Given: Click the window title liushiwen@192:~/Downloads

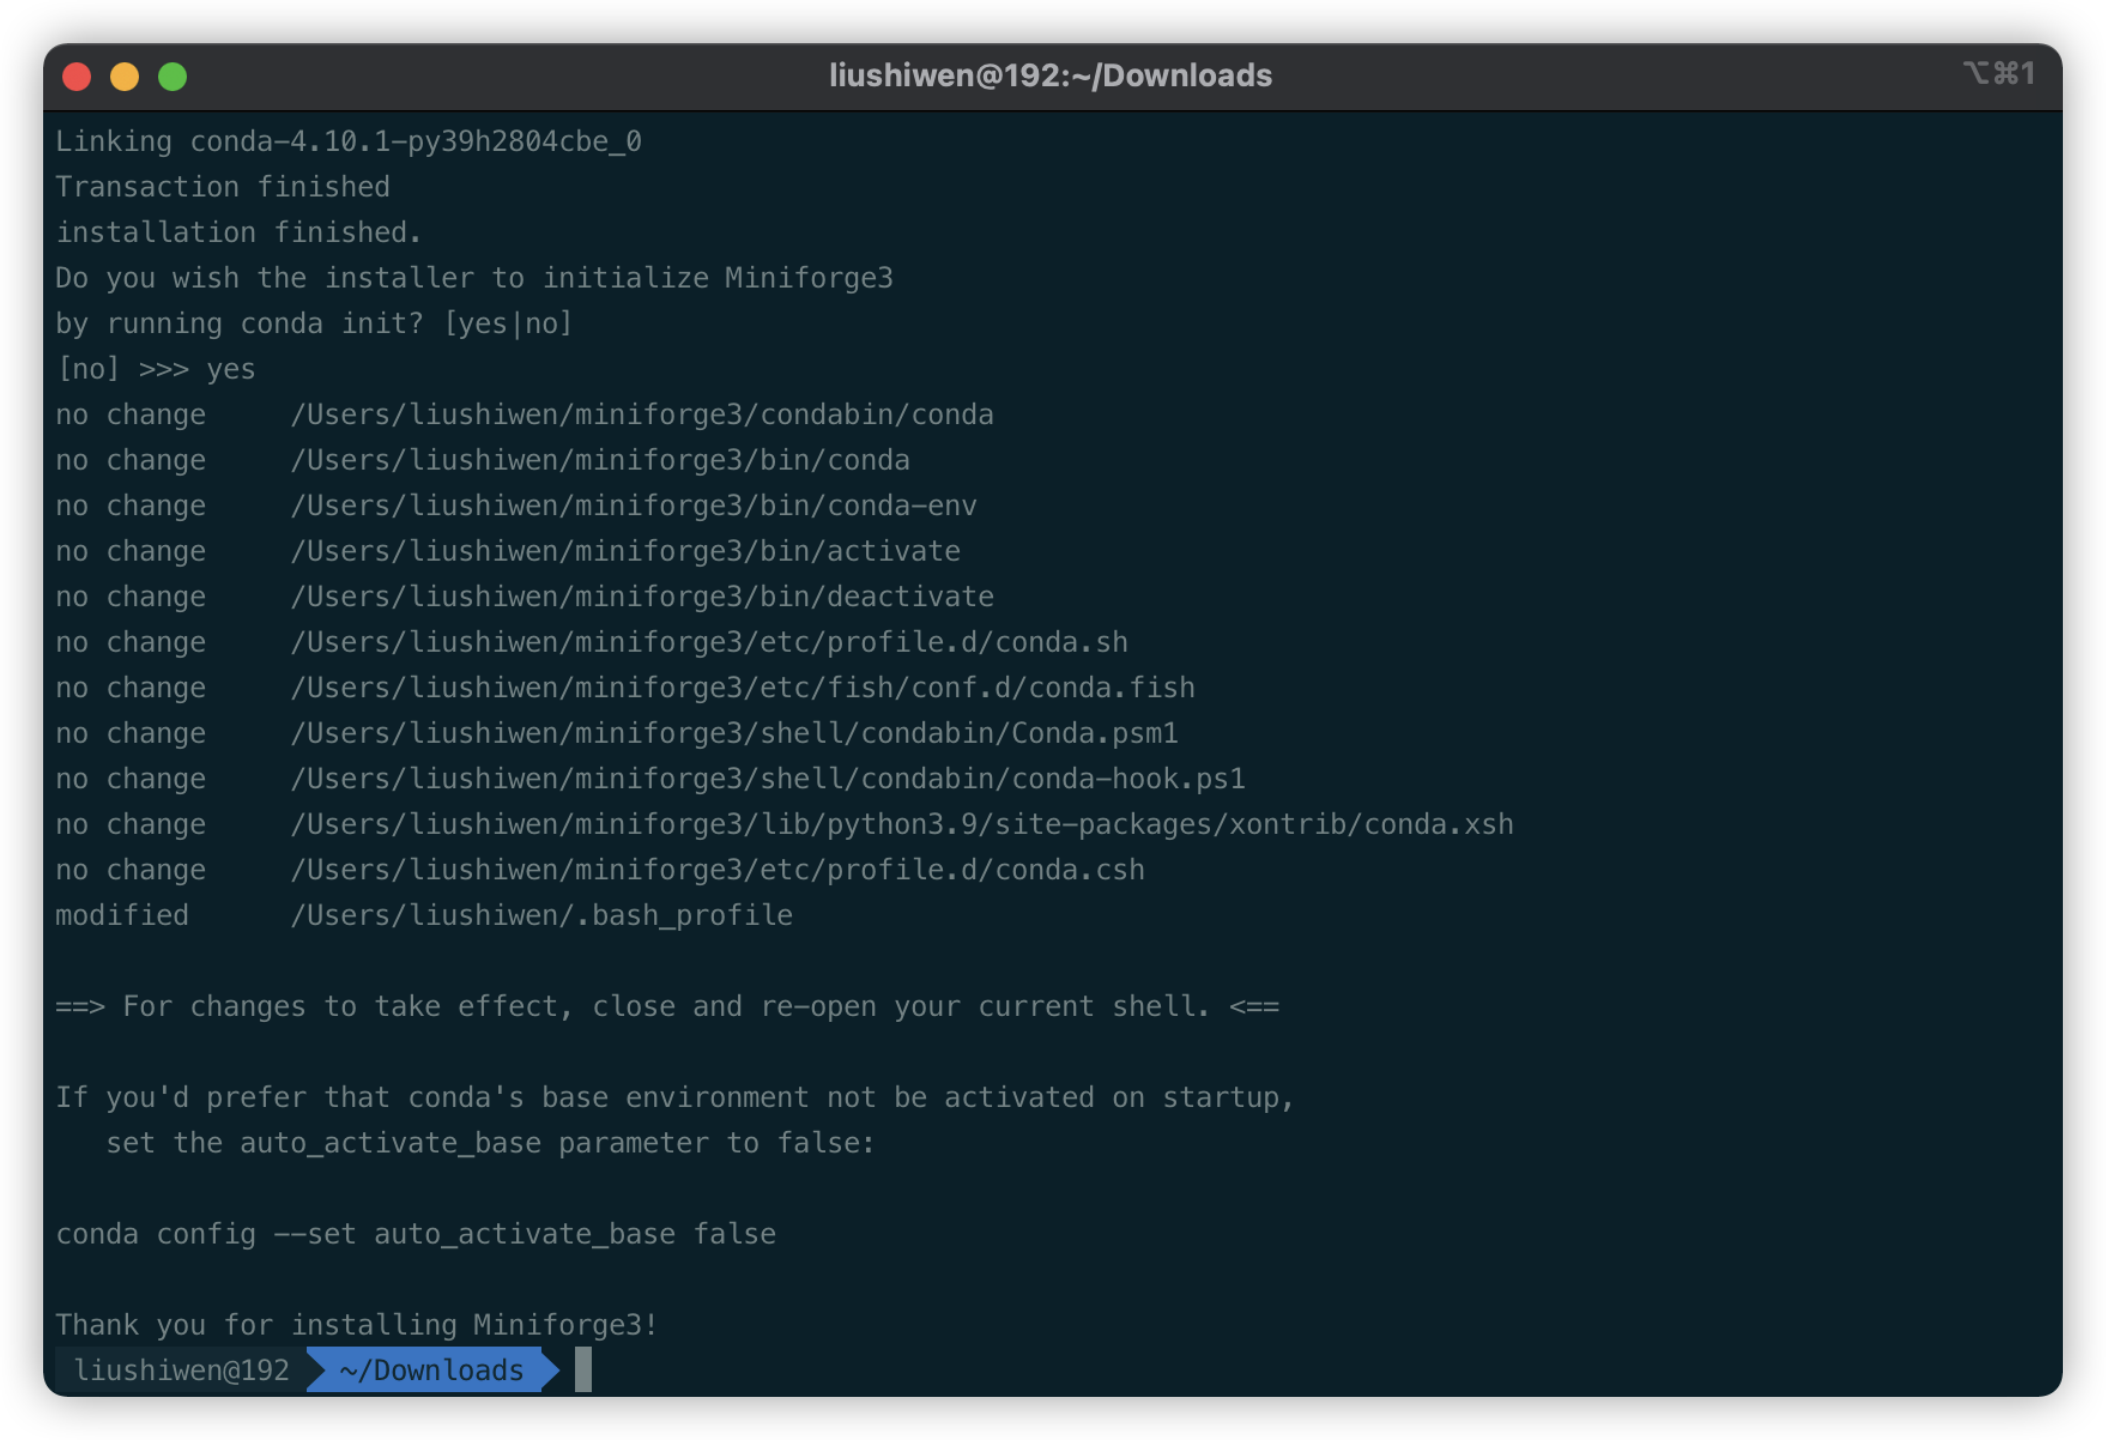Looking at the screenshot, I should point(1050,76).
